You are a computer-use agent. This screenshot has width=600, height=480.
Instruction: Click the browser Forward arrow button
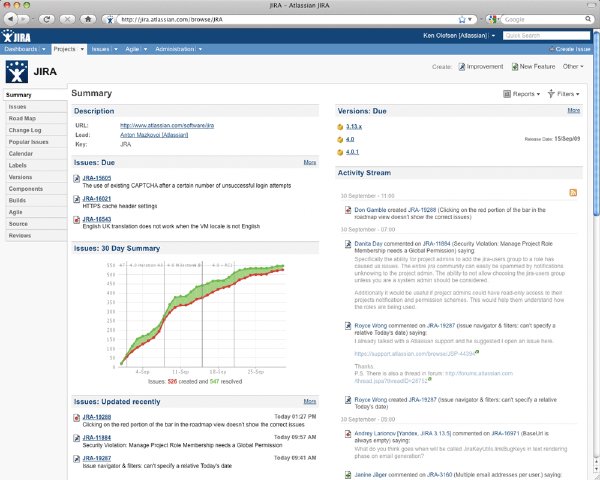coord(23,19)
